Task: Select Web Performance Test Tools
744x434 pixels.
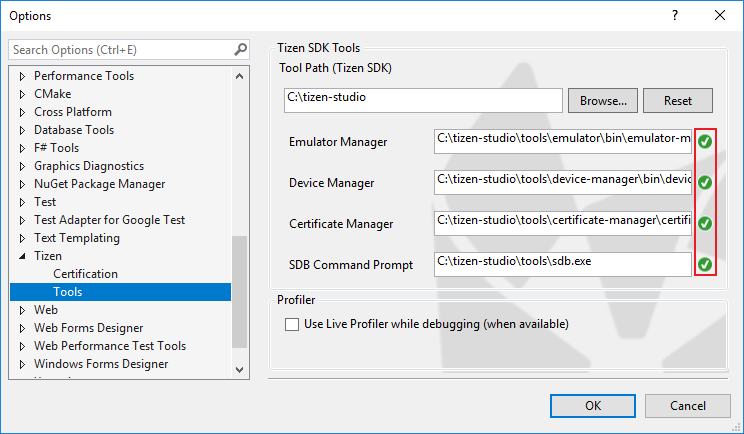Action: pos(110,346)
